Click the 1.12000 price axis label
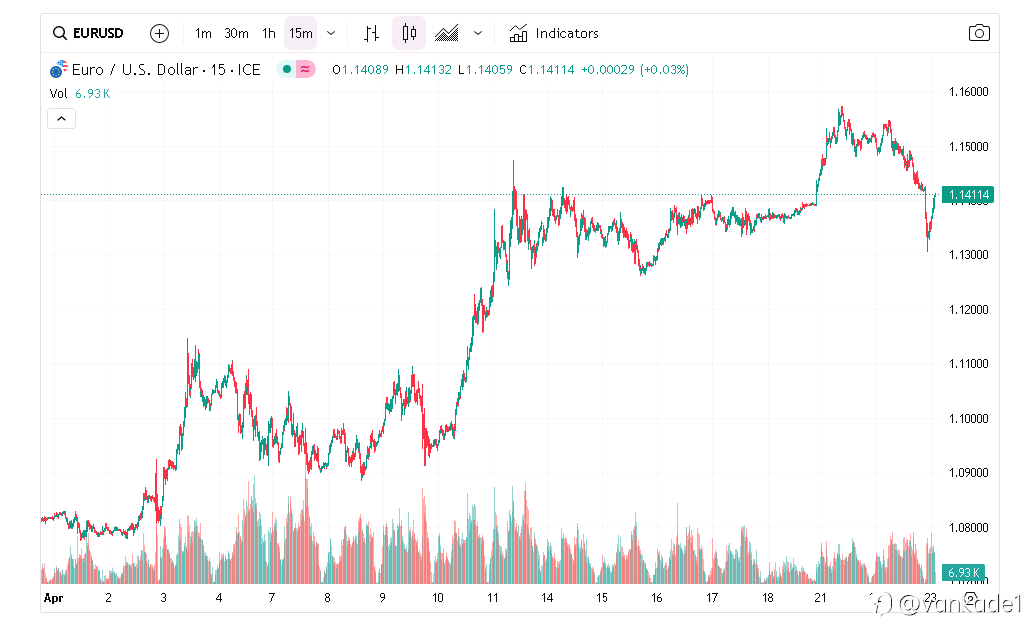 (968, 309)
